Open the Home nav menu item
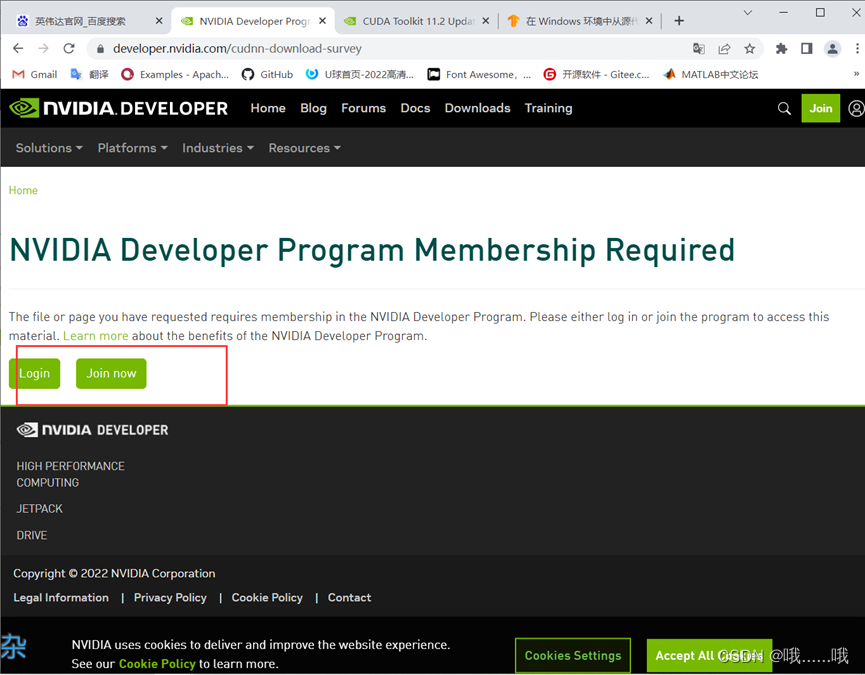Image resolution: width=865 pixels, height=675 pixels. pos(268,108)
